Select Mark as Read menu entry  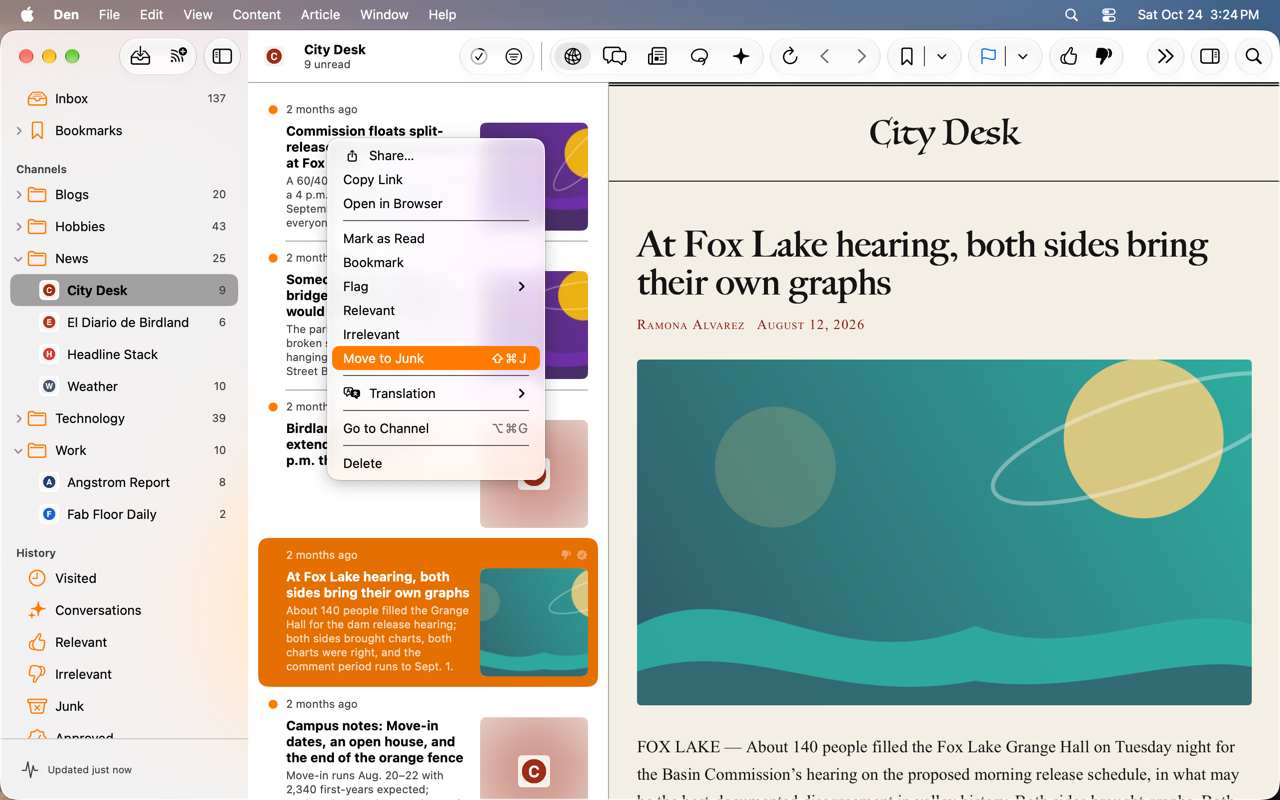click(x=436, y=238)
